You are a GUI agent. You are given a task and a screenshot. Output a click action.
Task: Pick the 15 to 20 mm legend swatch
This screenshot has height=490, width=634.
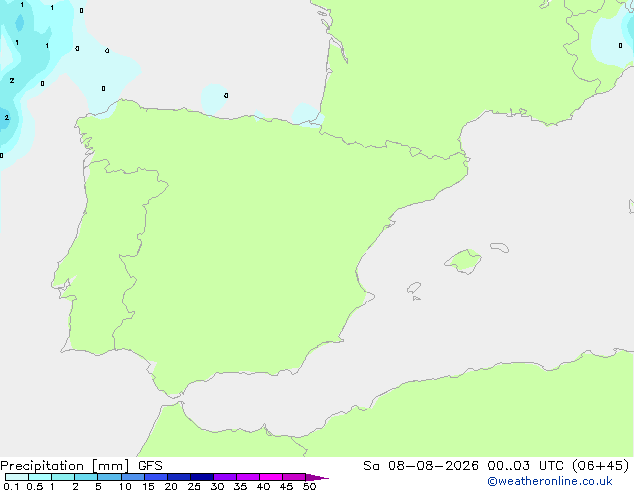156,477
